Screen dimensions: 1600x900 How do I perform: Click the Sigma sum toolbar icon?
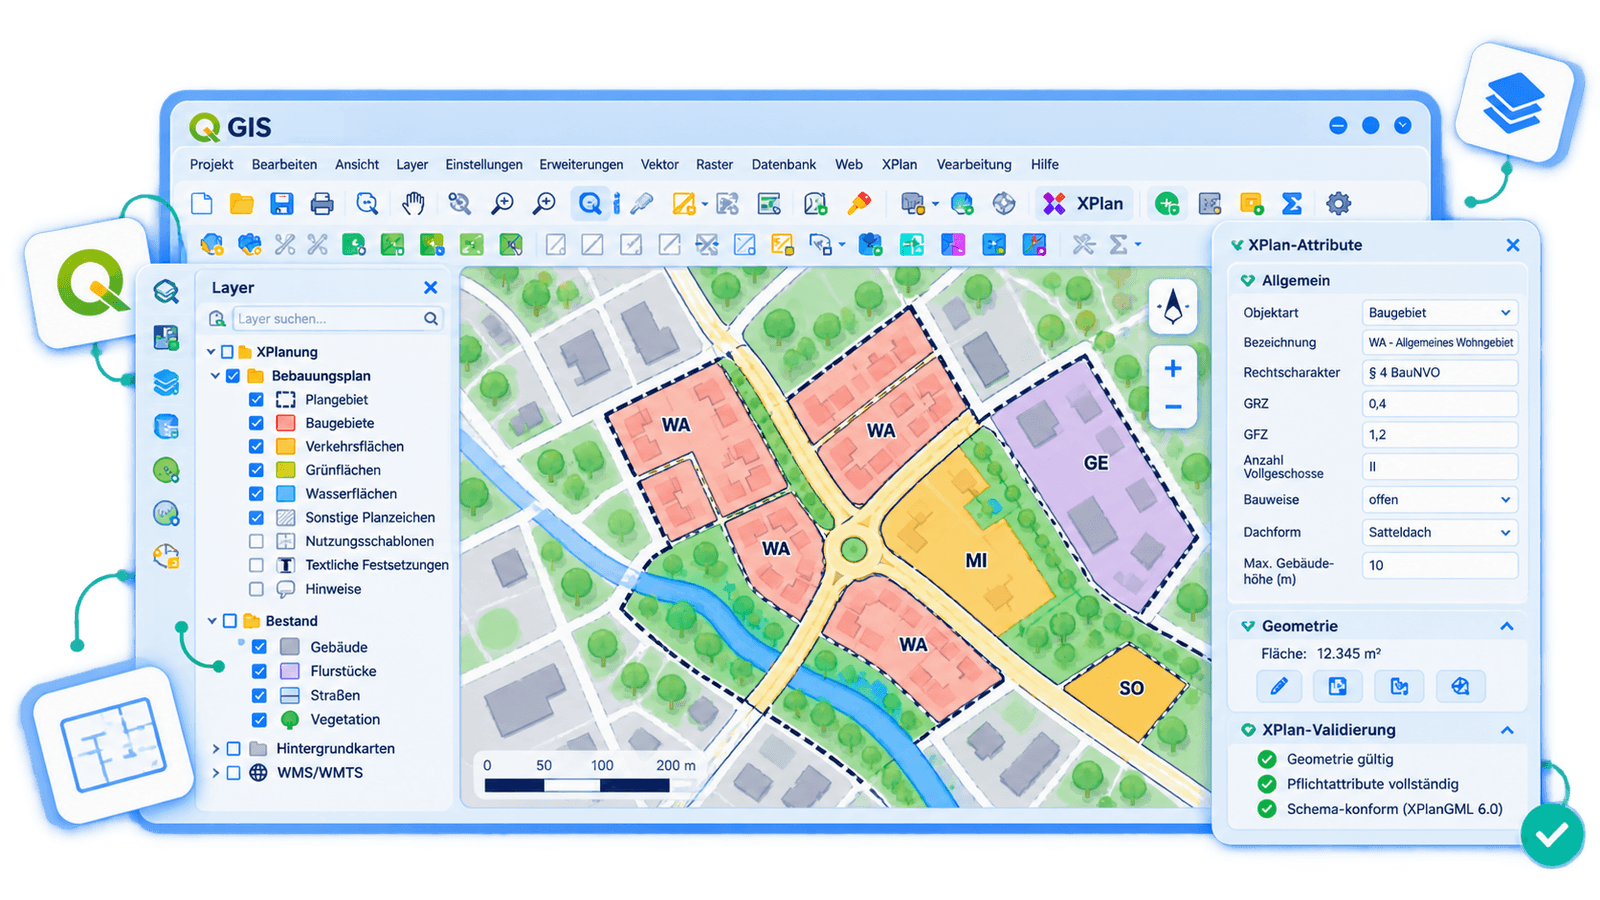coord(1292,204)
